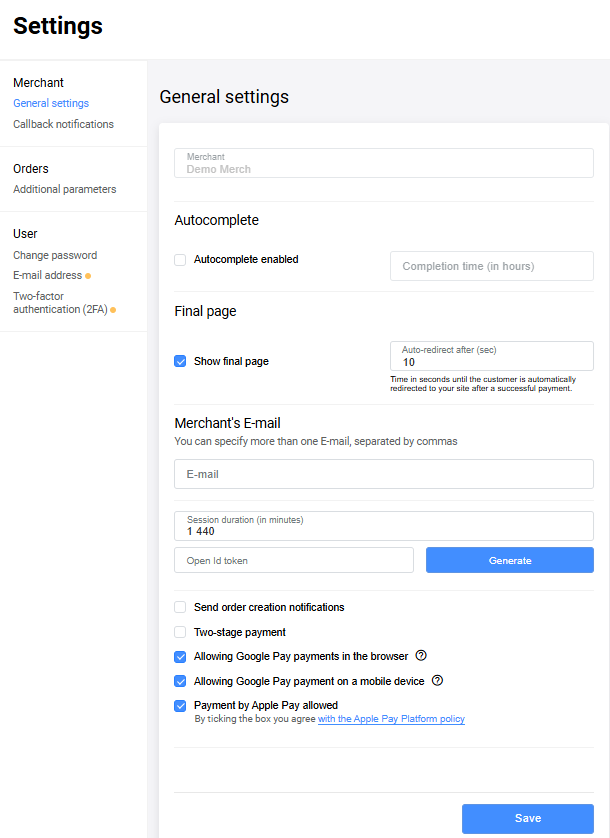Uncheck the Show final page checkbox
This screenshot has width=610, height=838.
point(180,361)
